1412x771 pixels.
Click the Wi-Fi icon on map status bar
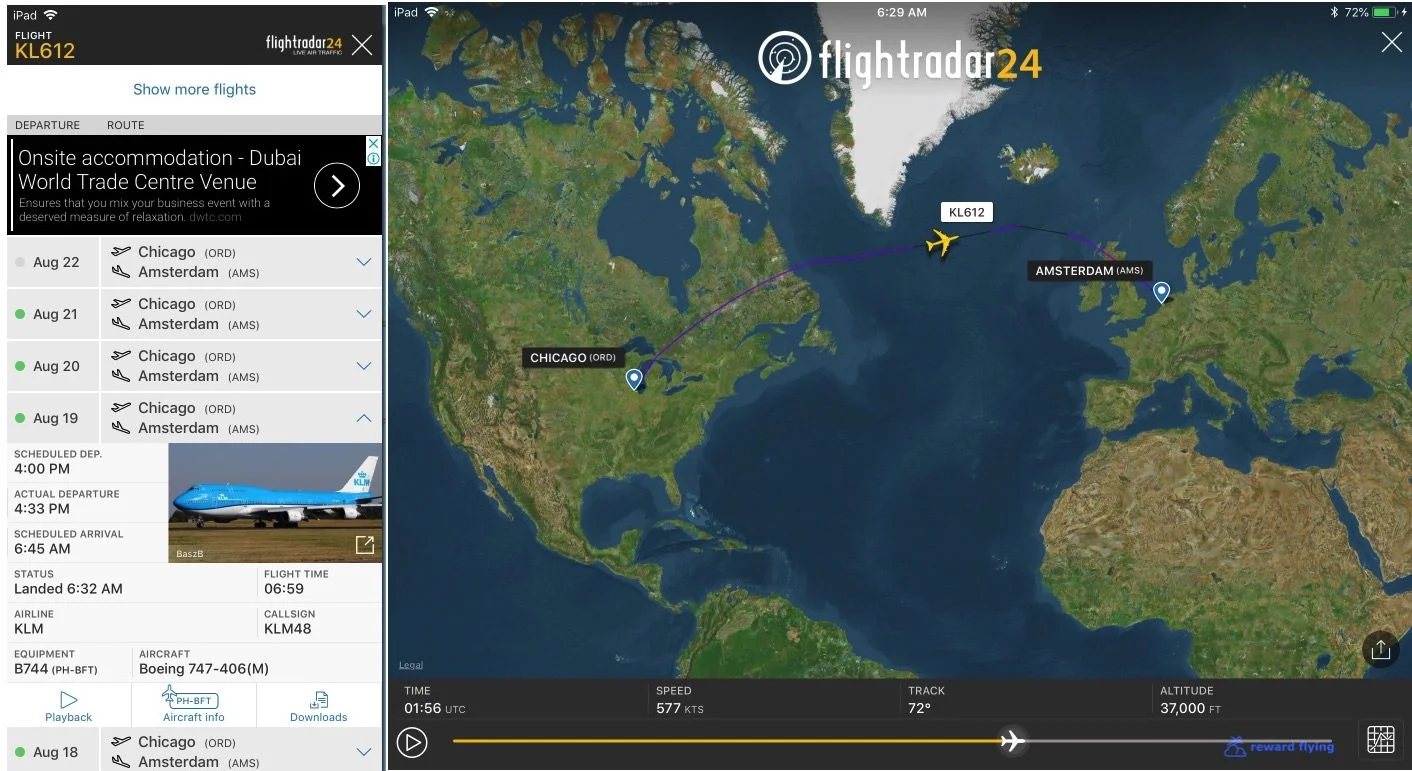coord(431,12)
